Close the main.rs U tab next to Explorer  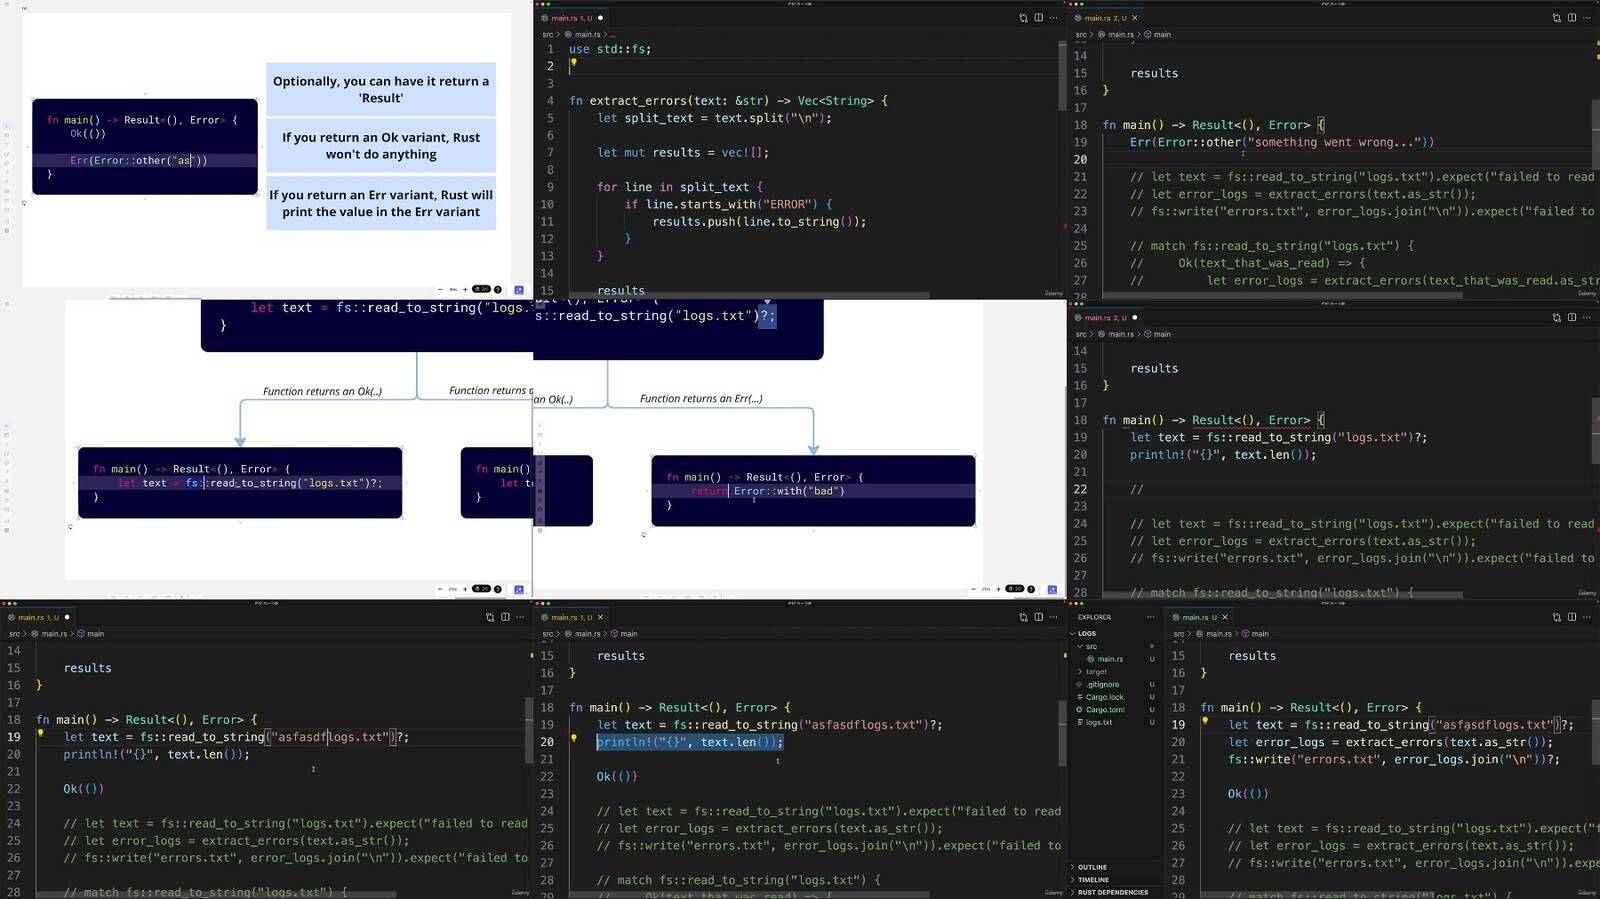pyautogui.click(x=1224, y=617)
